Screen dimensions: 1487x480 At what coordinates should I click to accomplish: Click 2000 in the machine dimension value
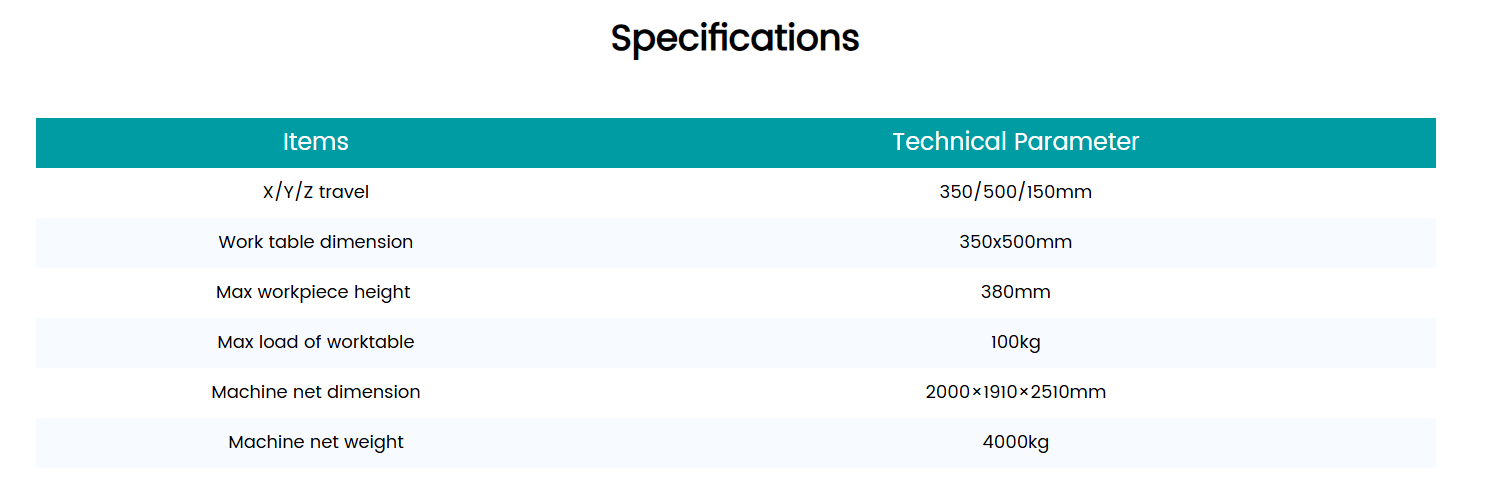pyautogui.click(x=947, y=392)
